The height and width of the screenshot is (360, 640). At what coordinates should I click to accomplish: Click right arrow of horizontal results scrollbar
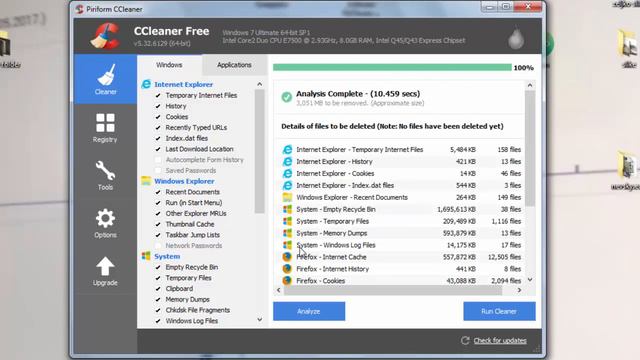pyautogui.click(x=519, y=290)
